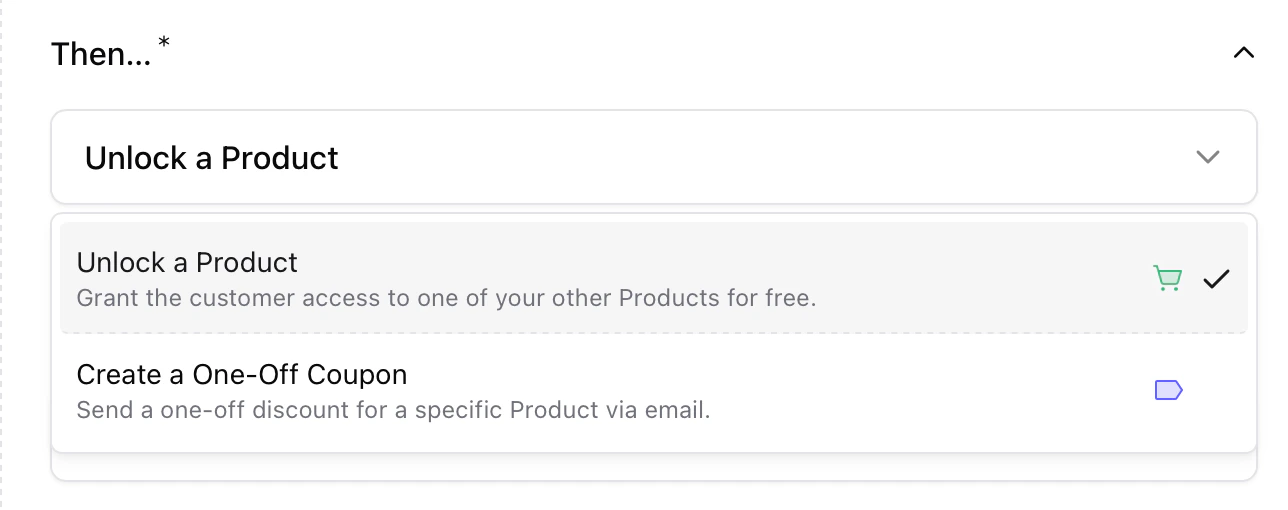The width and height of the screenshot is (1288, 510).
Task: Click the selected value text in the combo box
Action: [211, 158]
